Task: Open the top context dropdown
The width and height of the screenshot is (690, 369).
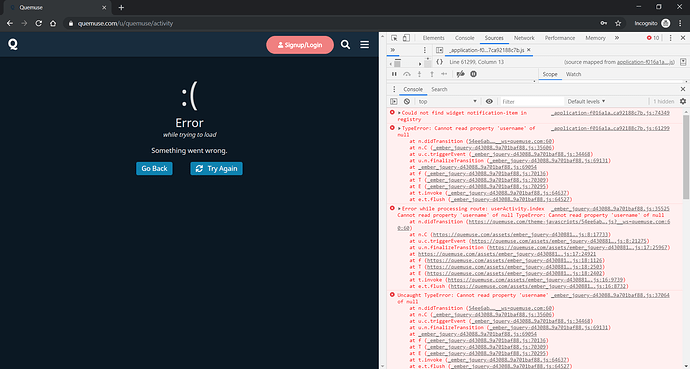Action: pos(448,102)
